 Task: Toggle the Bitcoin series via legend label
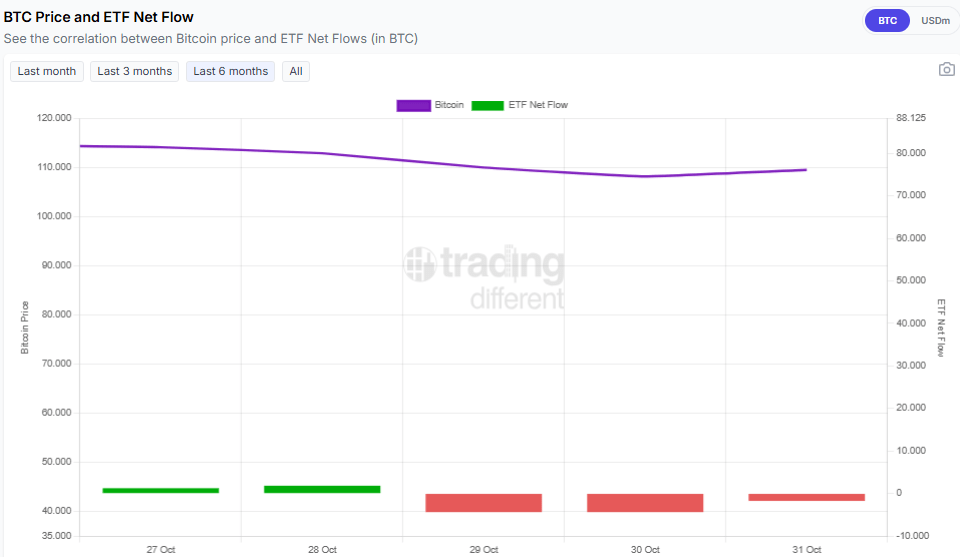(449, 105)
